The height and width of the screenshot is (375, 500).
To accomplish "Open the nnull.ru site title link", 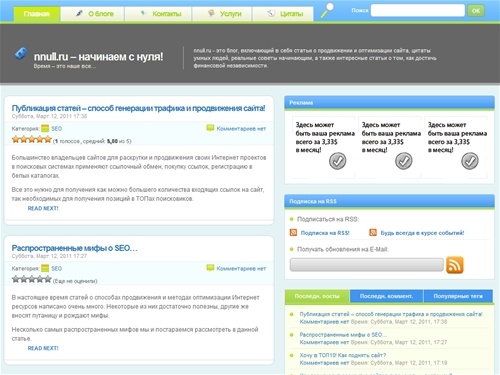I will pyautogui.click(x=98, y=57).
